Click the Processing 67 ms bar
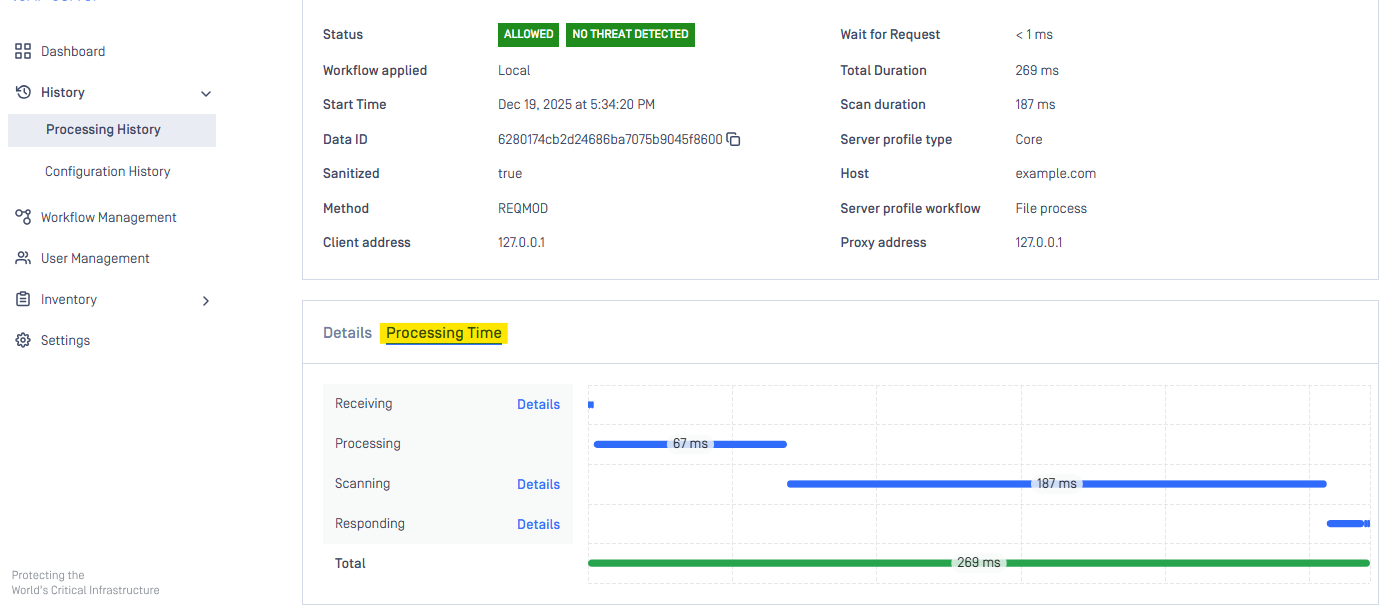Image resolution: width=1389 pixels, height=613 pixels. tap(690, 444)
